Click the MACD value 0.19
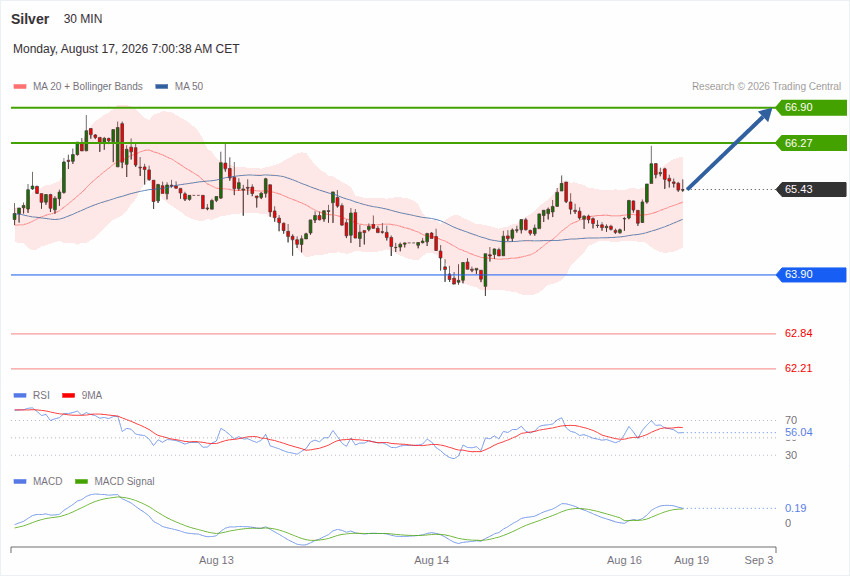 point(795,508)
